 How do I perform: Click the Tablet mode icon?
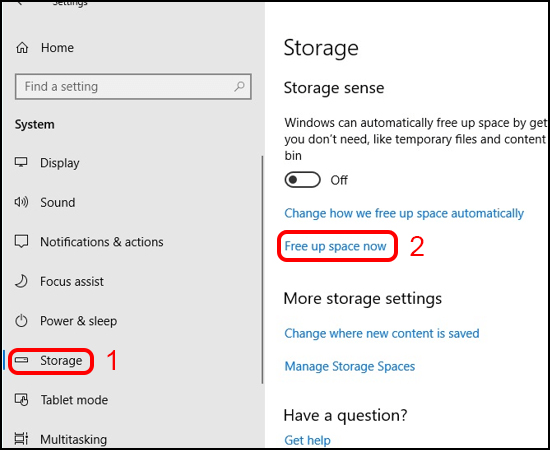(21, 400)
